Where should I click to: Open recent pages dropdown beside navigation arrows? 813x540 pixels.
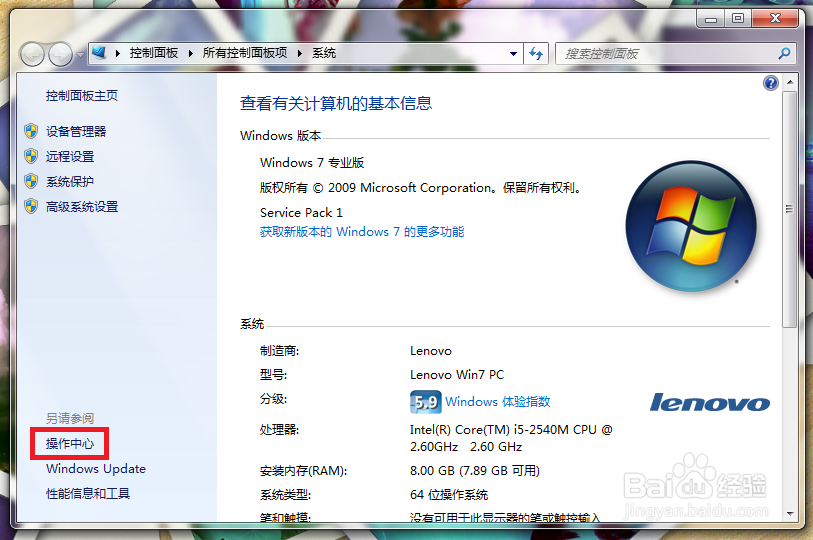click(80, 54)
